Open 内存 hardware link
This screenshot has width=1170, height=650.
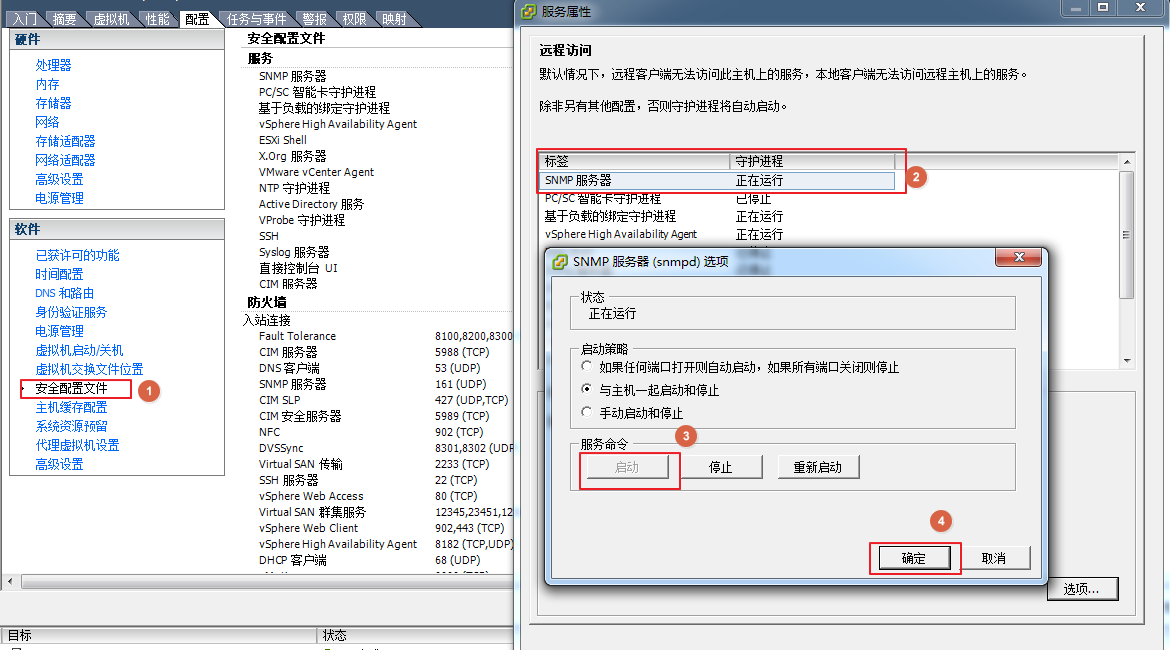(47, 84)
